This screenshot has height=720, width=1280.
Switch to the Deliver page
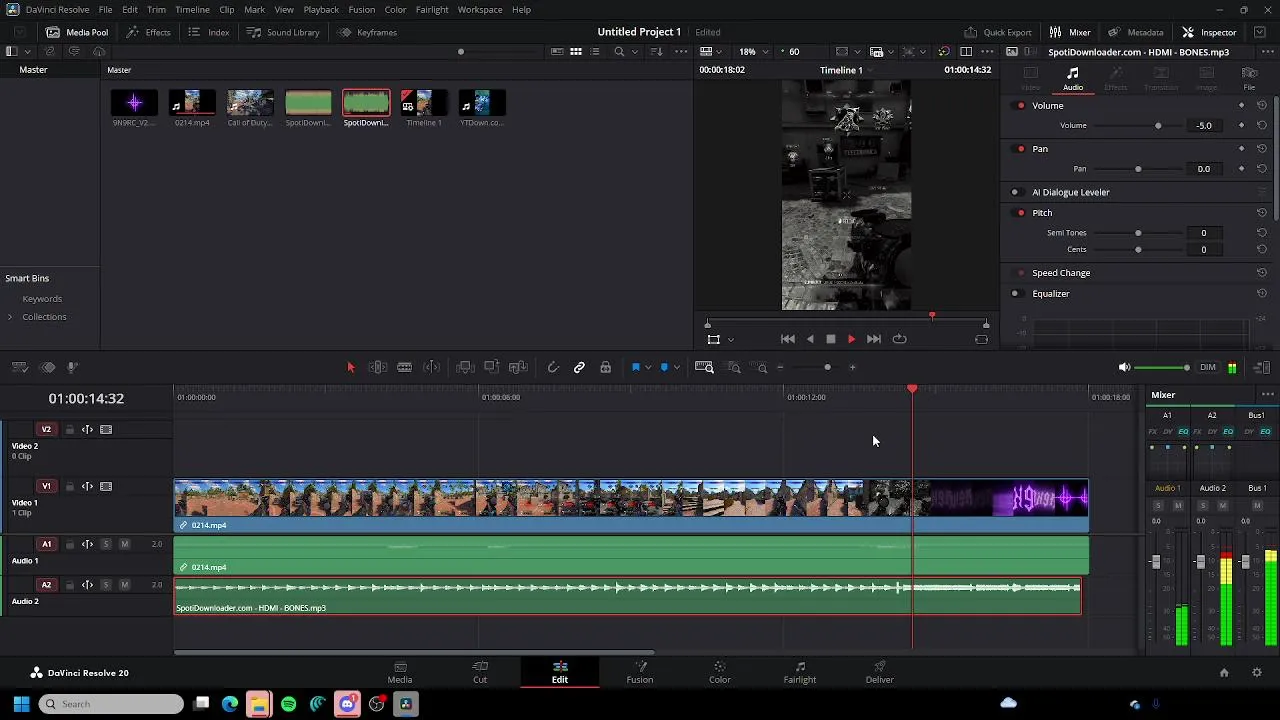(880, 672)
